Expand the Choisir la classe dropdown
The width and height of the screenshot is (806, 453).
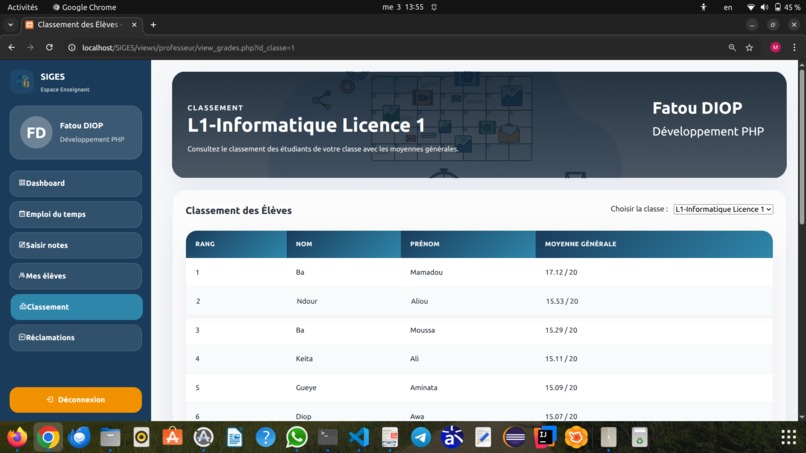point(723,209)
